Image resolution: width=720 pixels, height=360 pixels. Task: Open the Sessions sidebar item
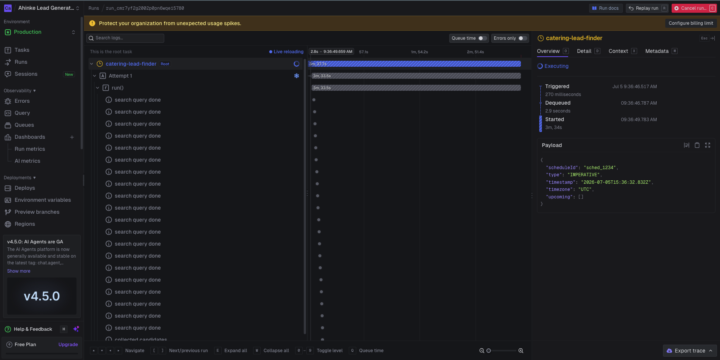pyautogui.click(x=26, y=74)
